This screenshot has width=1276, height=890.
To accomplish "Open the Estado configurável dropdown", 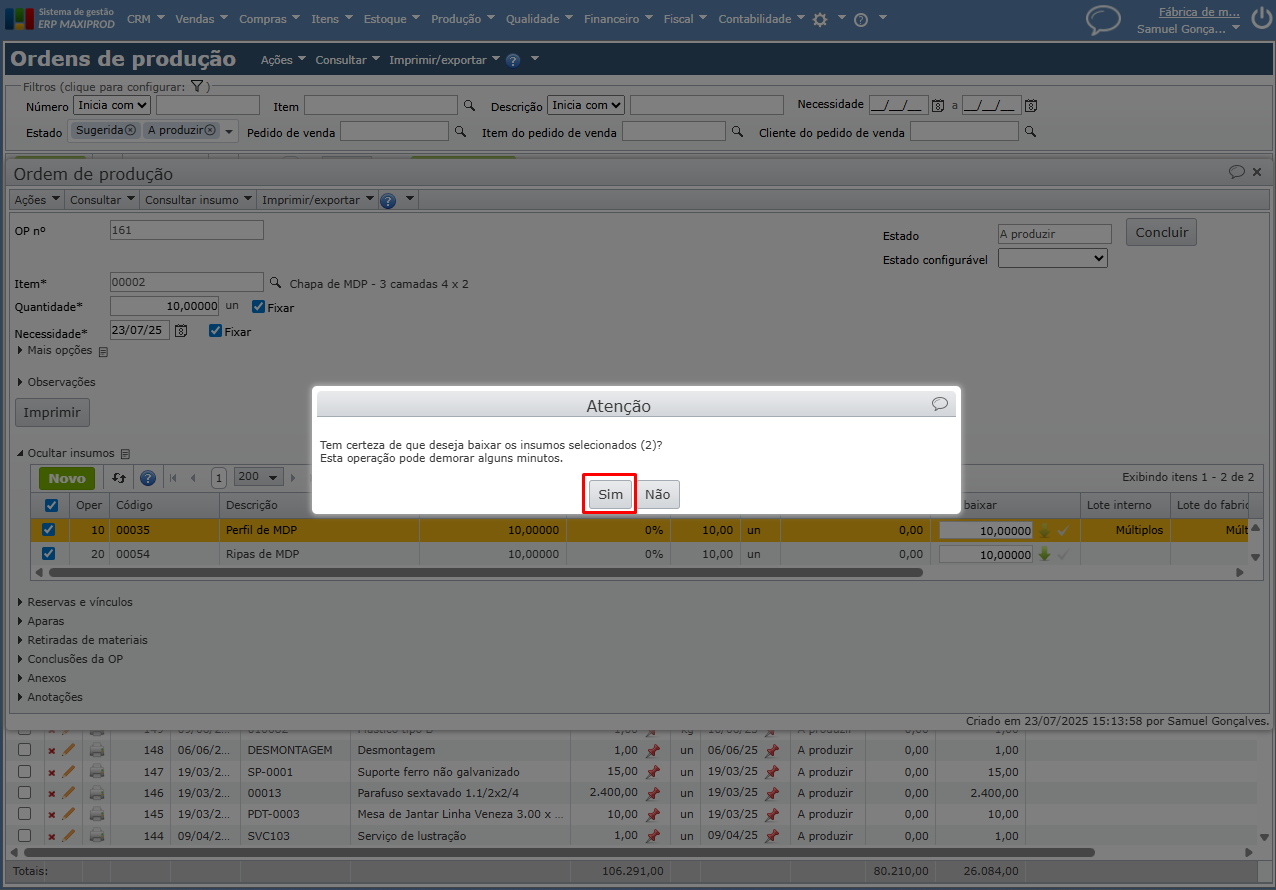I will (1052, 259).
